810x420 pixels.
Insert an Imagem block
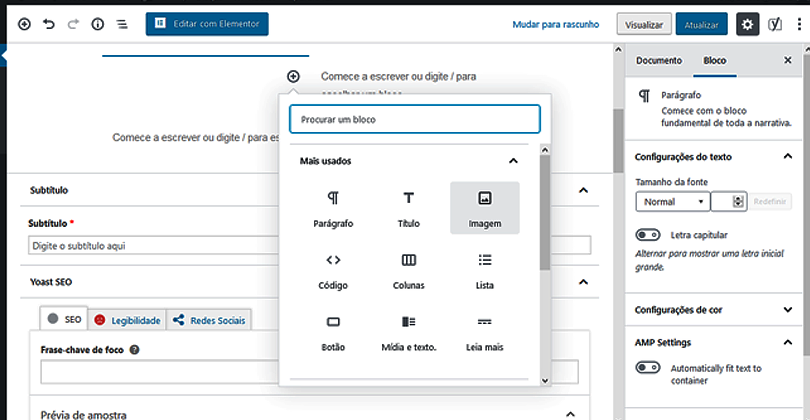click(485, 208)
